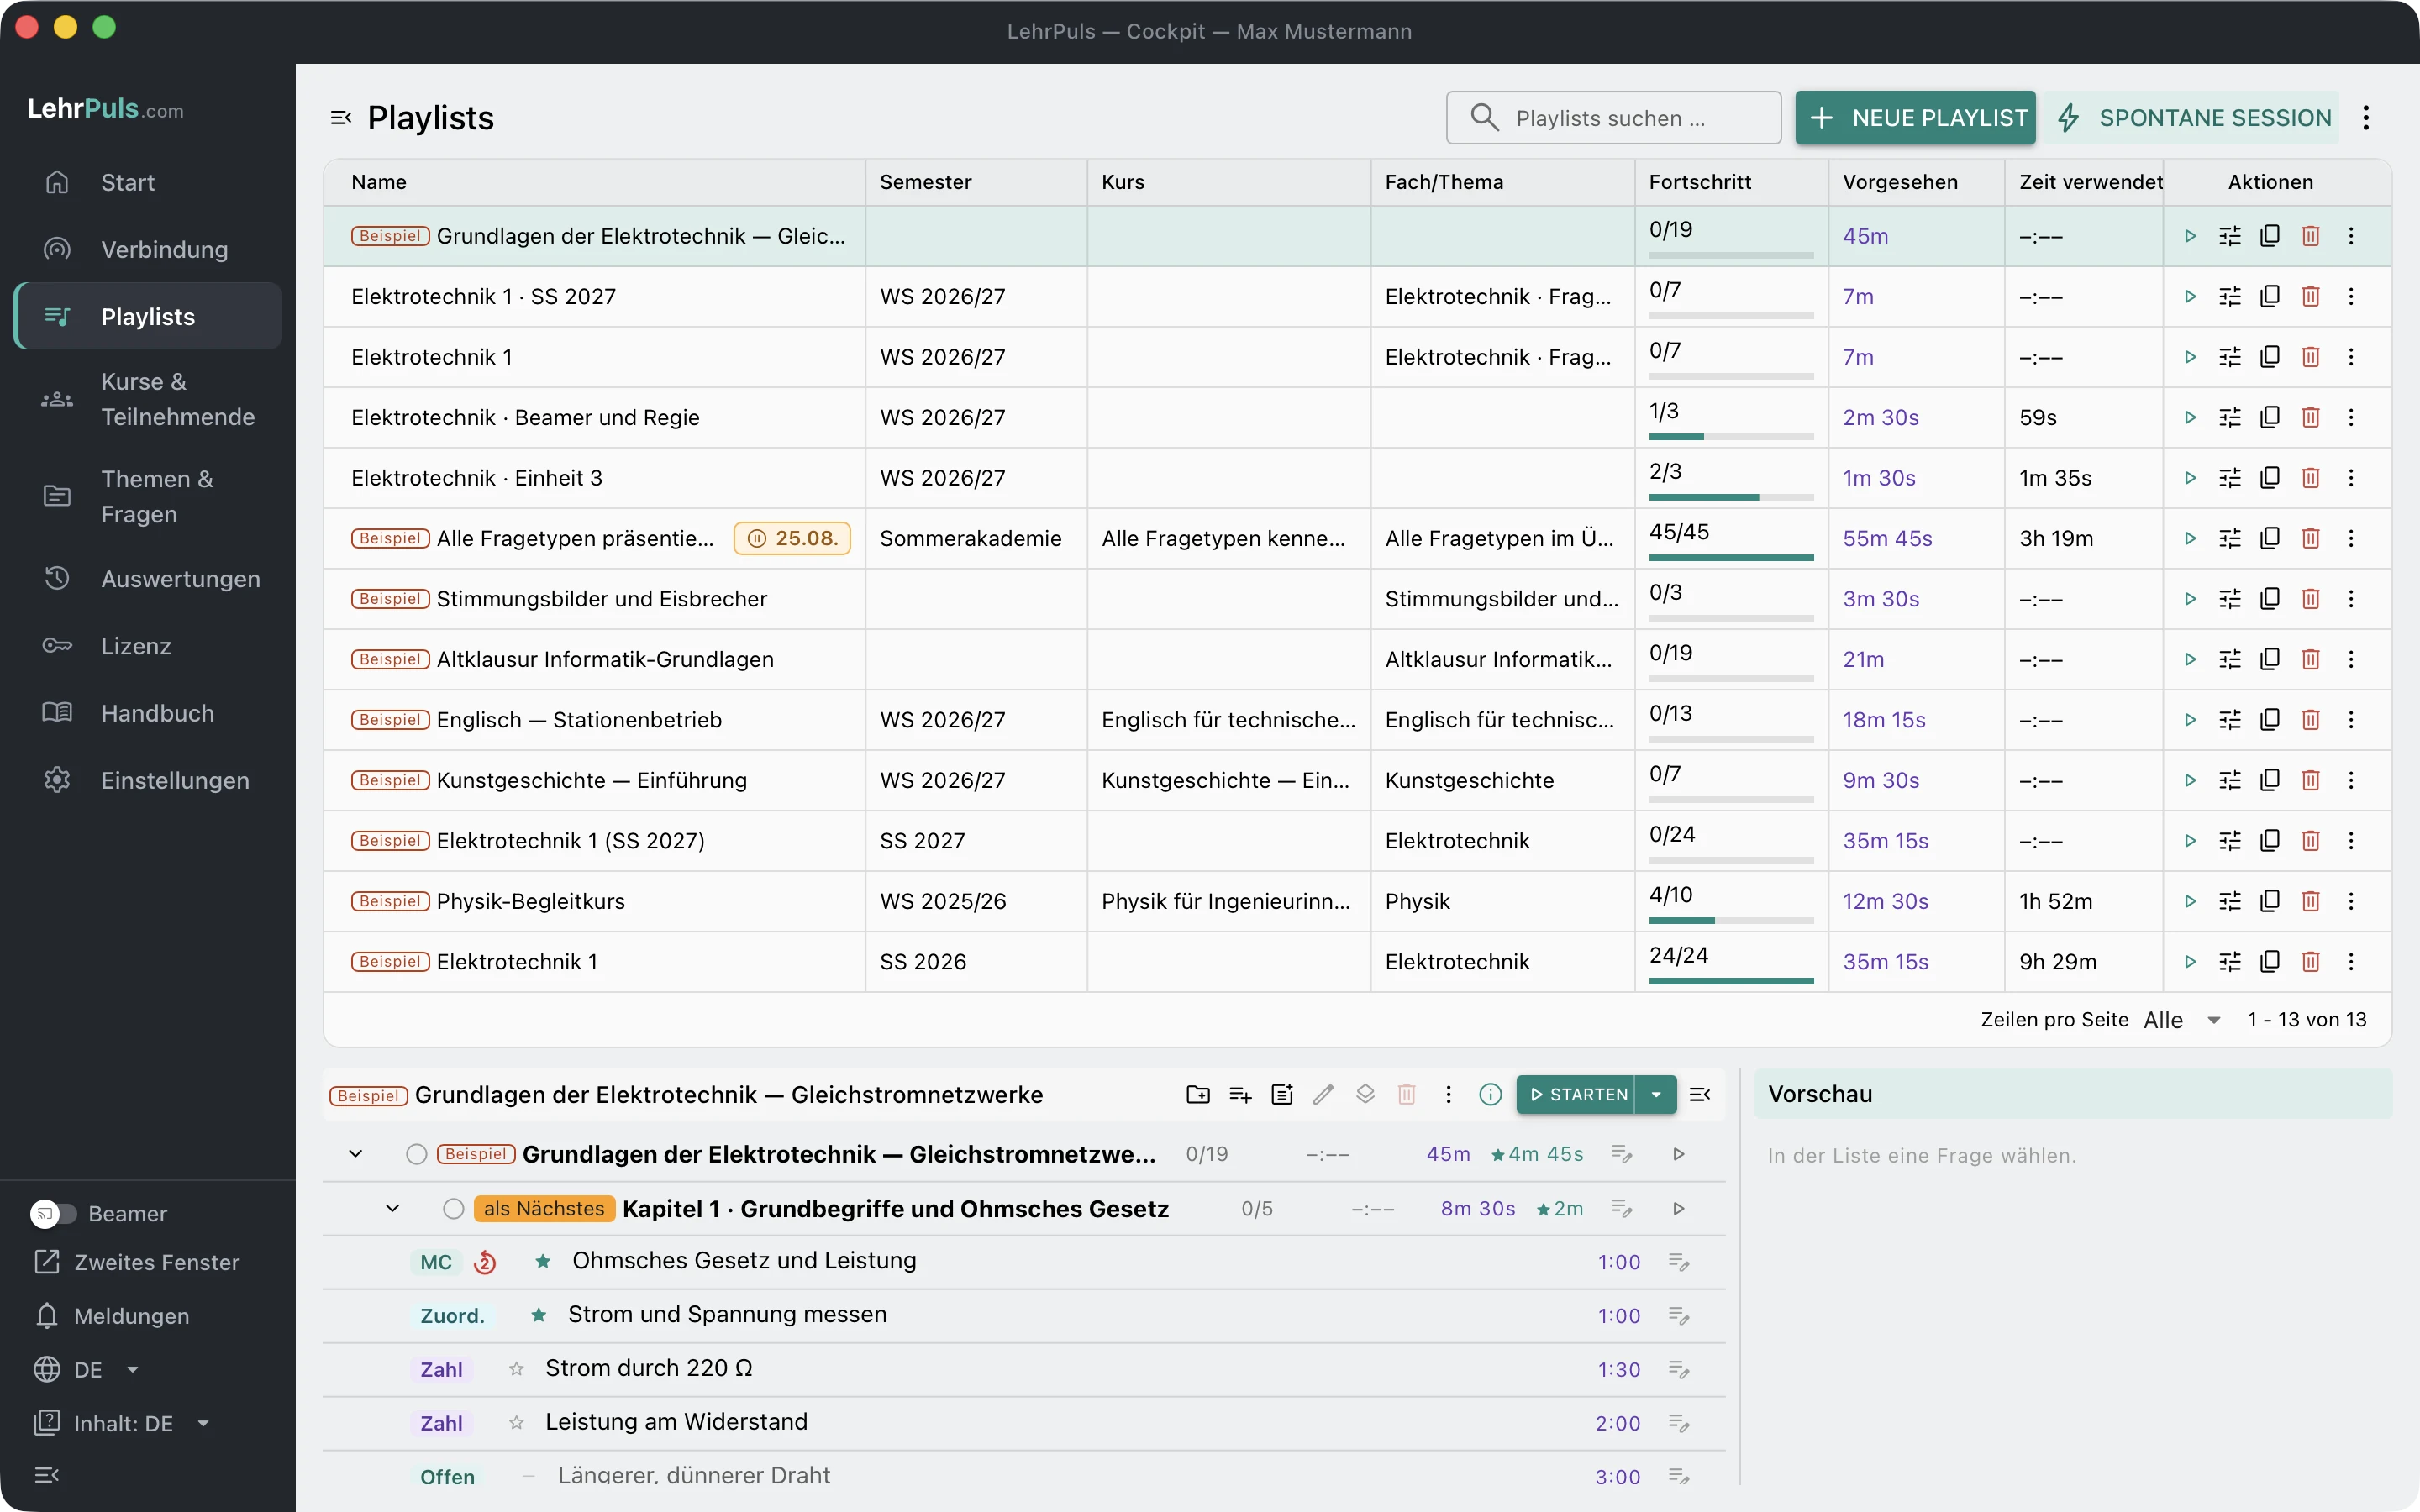
Task: Click the 24/24 progress bar of Elektrotechnik 1
Action: click(1731, 981)
